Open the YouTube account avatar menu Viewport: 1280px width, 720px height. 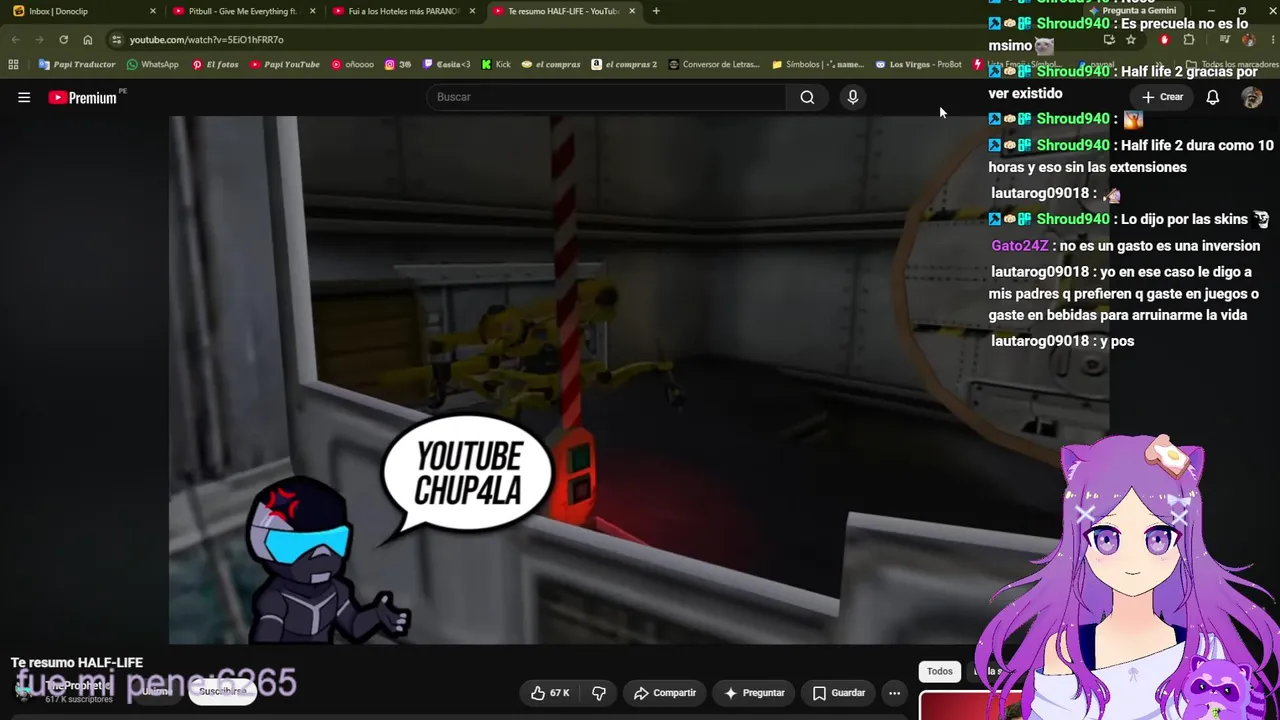click(x=1252, y=97)
